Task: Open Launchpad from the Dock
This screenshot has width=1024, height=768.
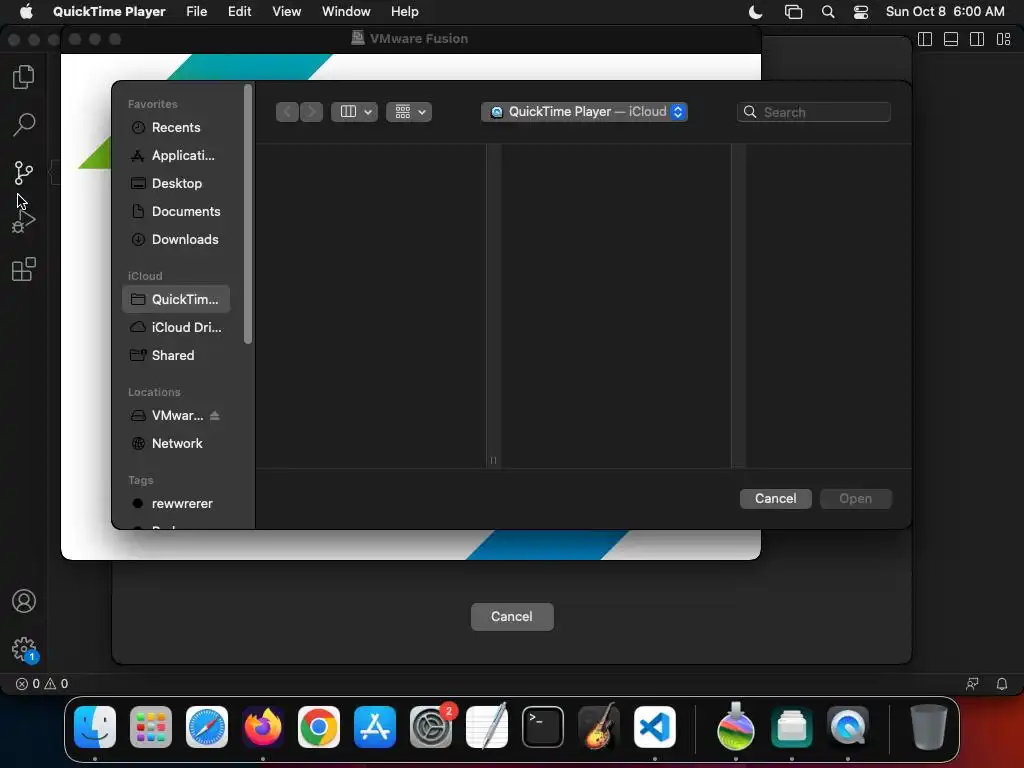Action: coord(151,727)
